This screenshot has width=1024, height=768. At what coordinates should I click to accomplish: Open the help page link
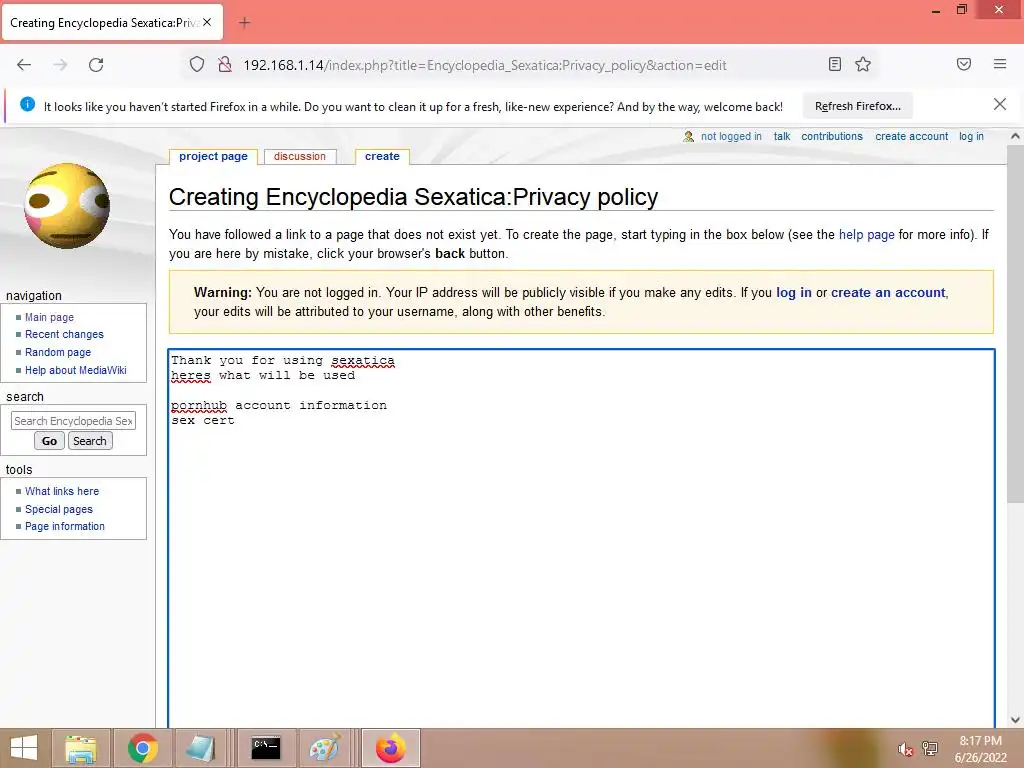866,234
